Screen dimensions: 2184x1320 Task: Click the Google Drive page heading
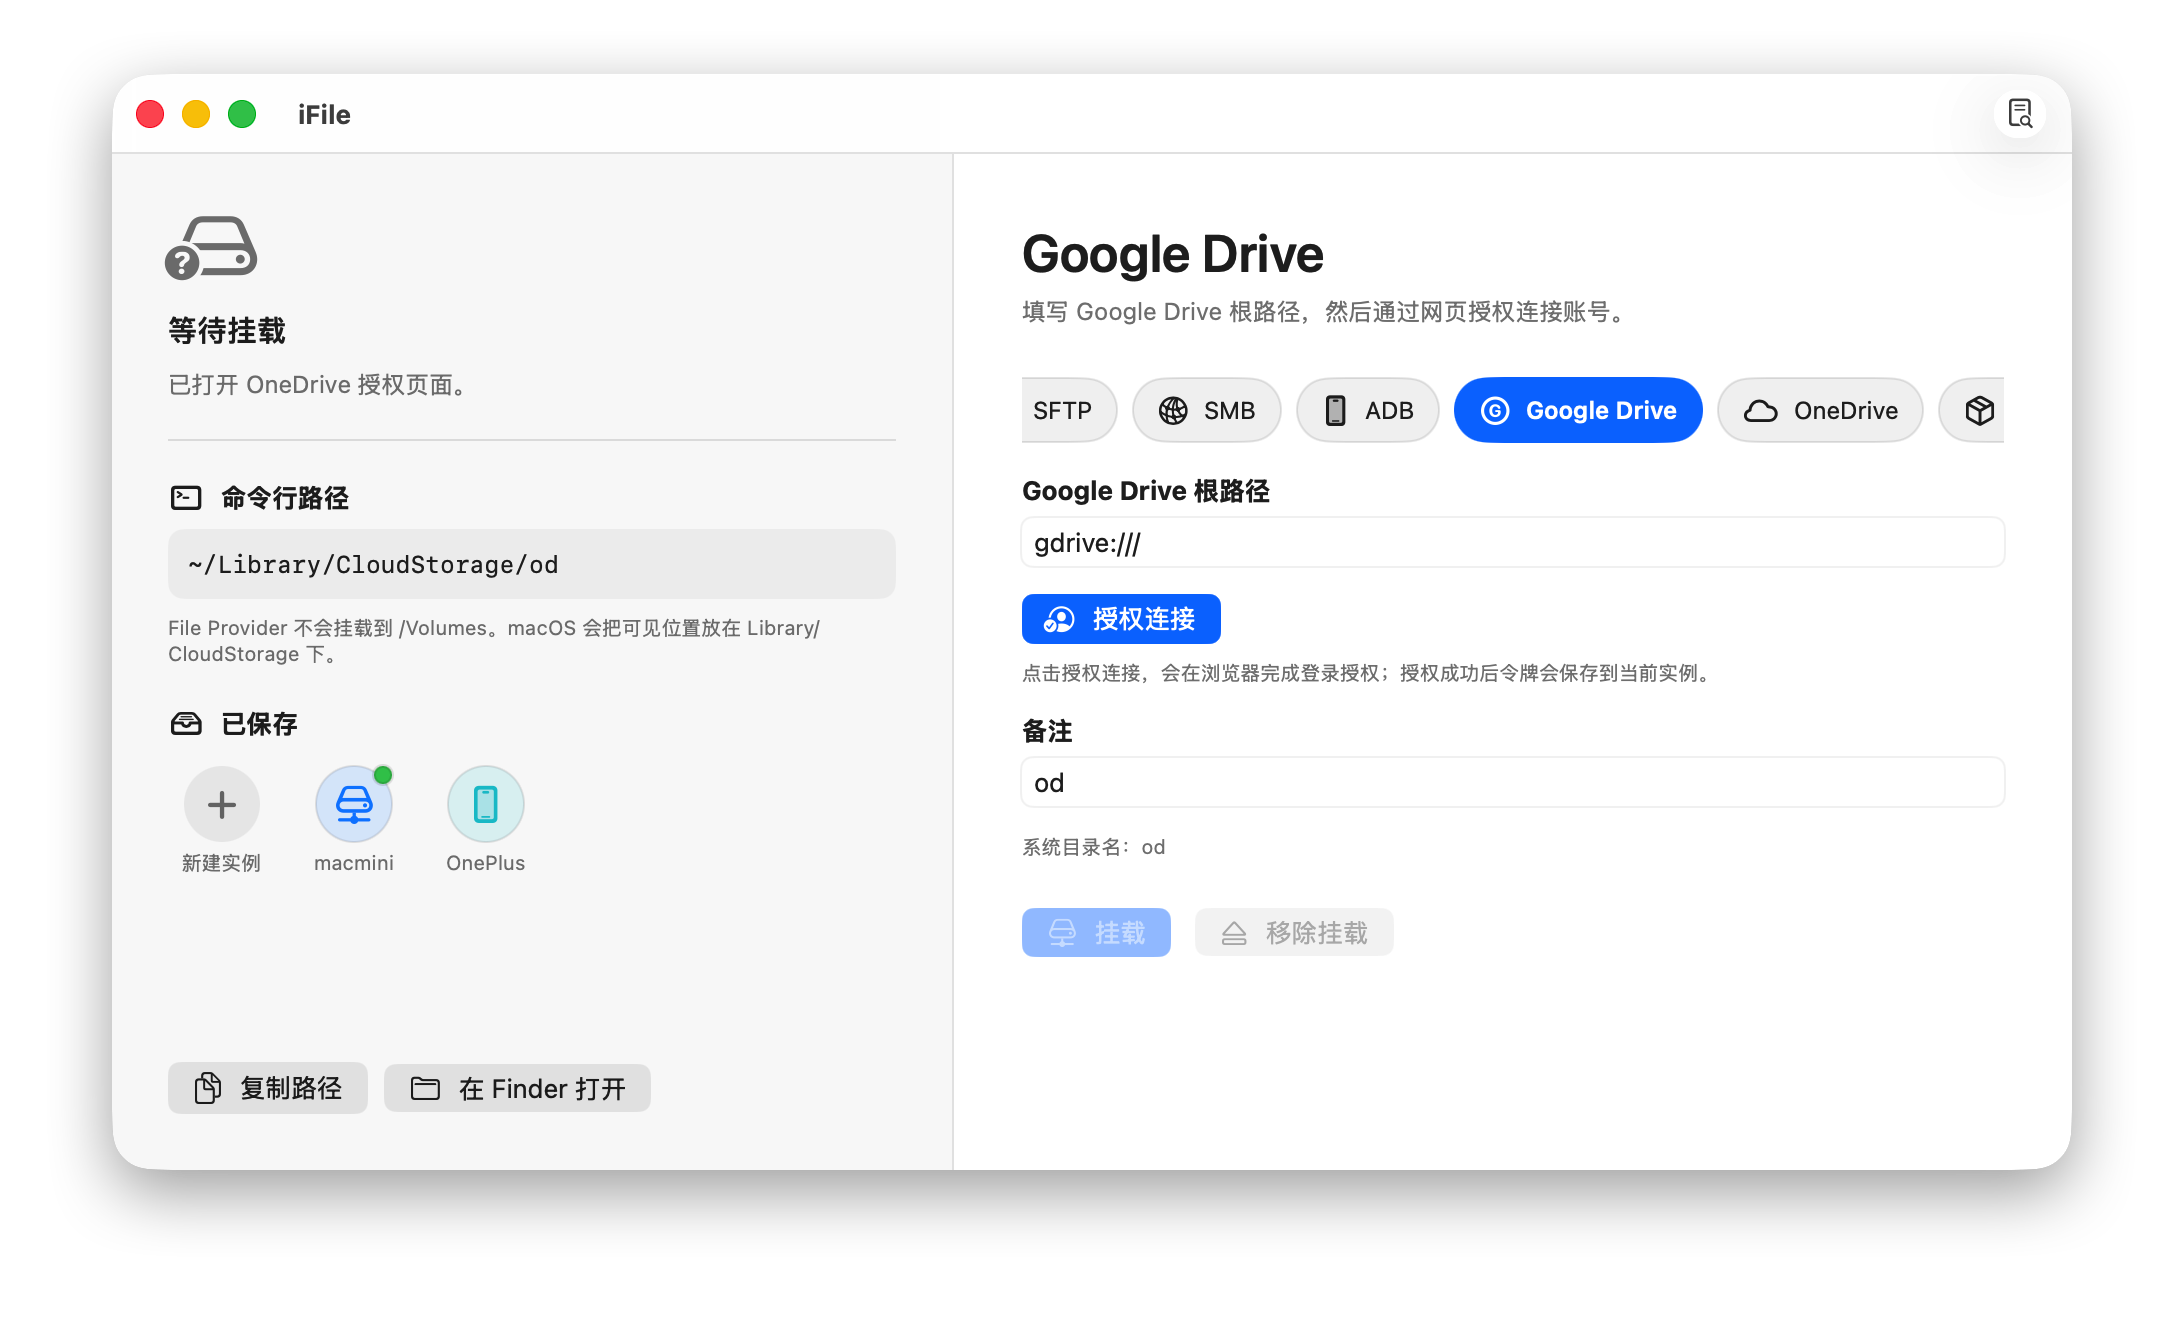click(1172, 254)
